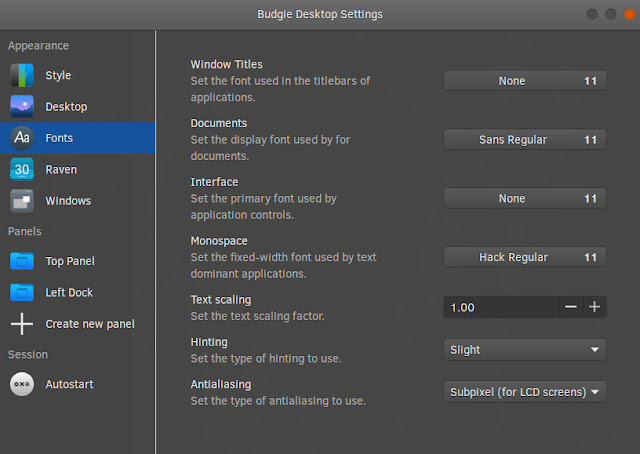Choose the Create new panel label
This screenshot has width=640, height=454.
[x=90, y=324]
